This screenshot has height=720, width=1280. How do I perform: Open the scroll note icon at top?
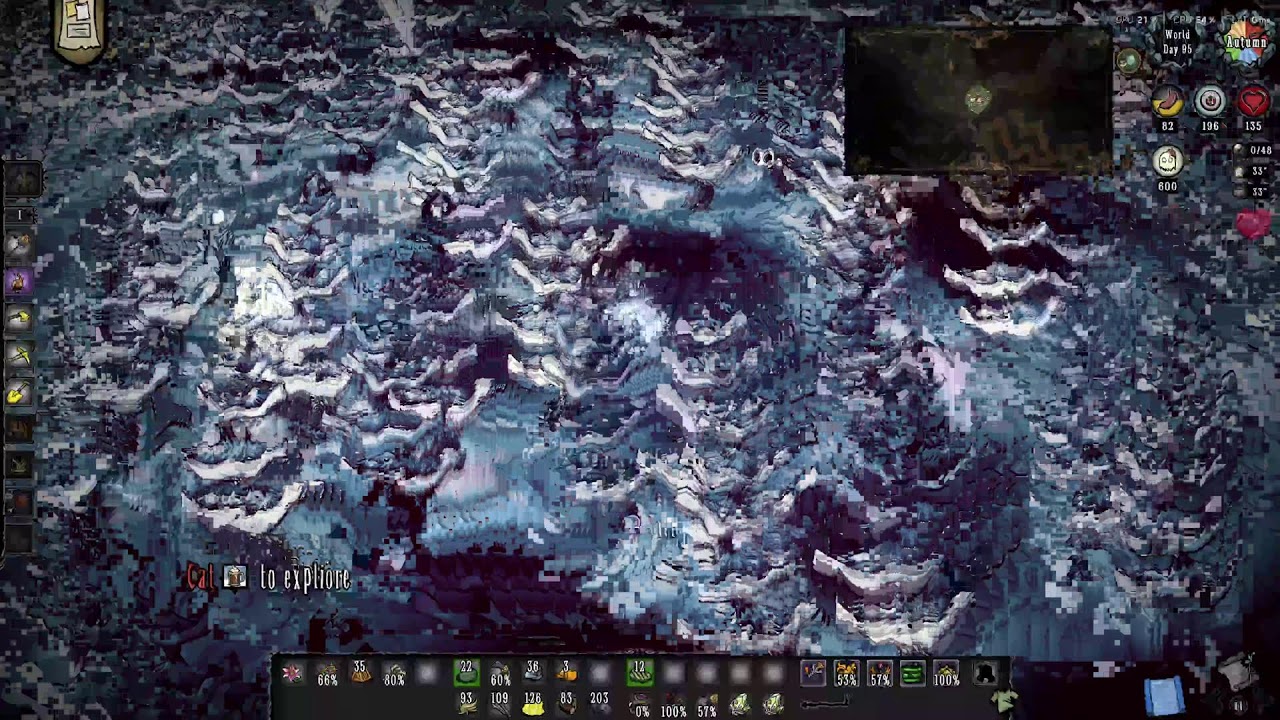tap(80, 30)
